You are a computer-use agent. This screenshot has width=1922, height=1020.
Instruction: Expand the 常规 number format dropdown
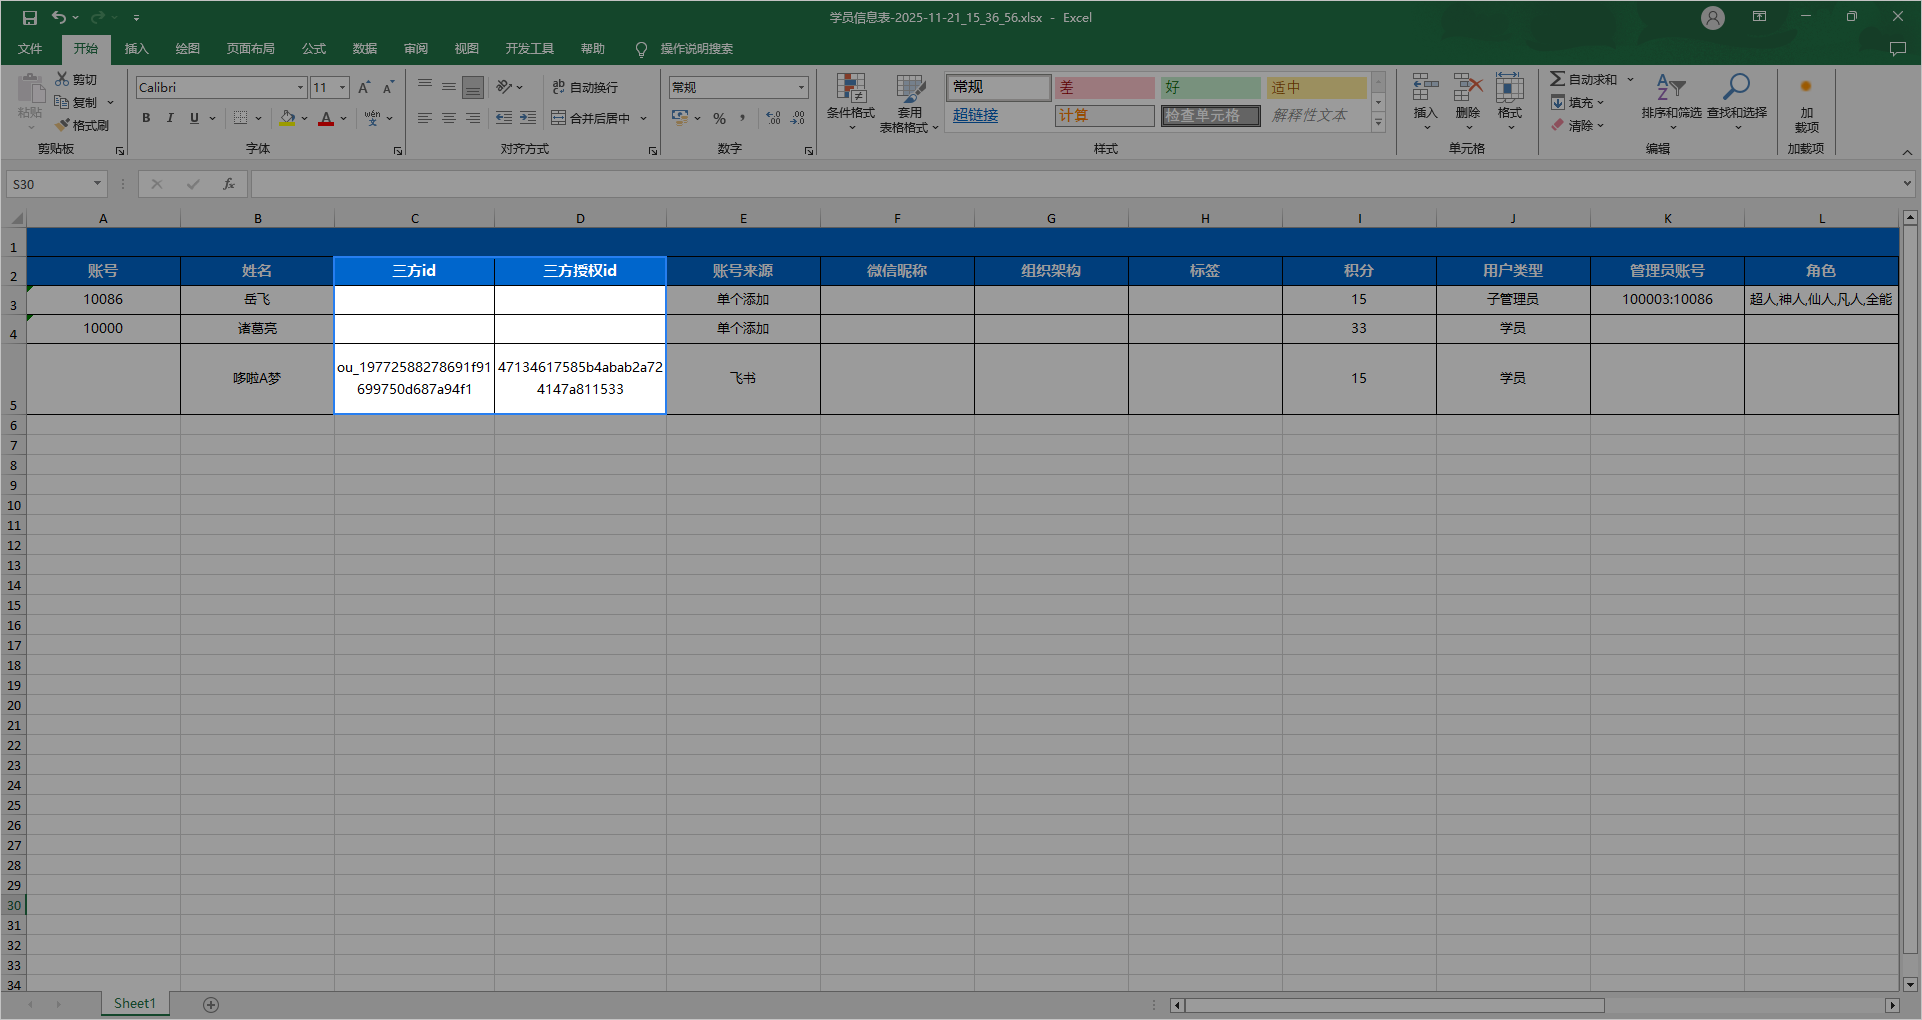(801, 88)
